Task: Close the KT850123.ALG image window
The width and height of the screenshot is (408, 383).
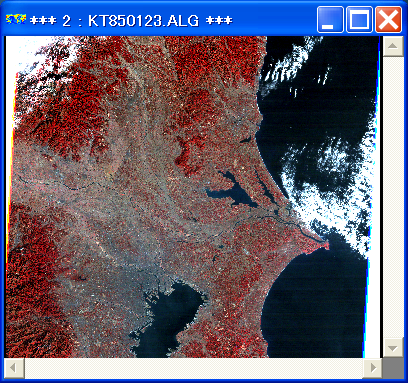Action: coord(388,20)
